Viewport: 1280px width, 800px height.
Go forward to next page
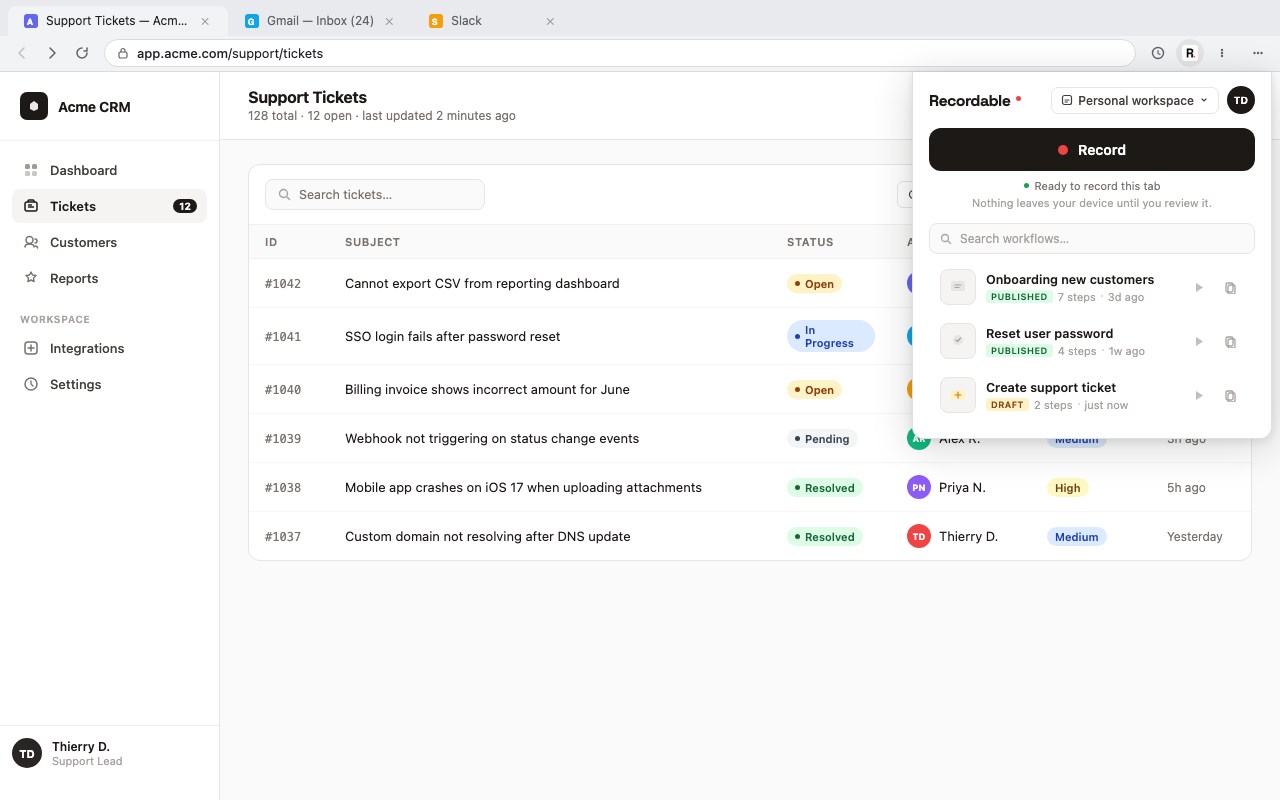click(x=52, y=53)
